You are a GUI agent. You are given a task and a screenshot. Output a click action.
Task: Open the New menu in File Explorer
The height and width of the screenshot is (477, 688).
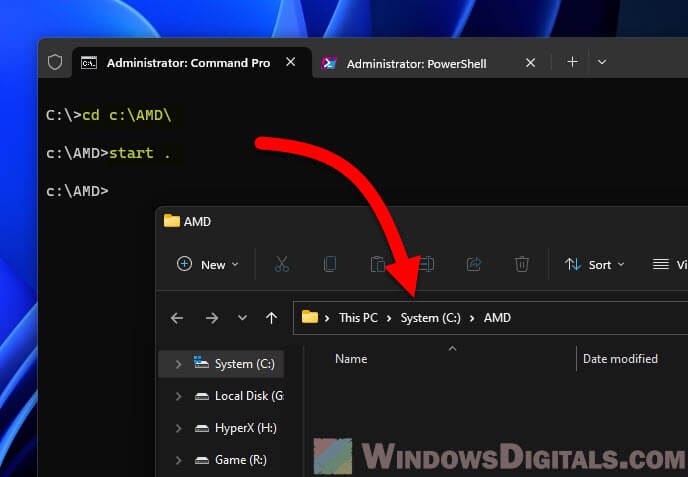[208, 265]
